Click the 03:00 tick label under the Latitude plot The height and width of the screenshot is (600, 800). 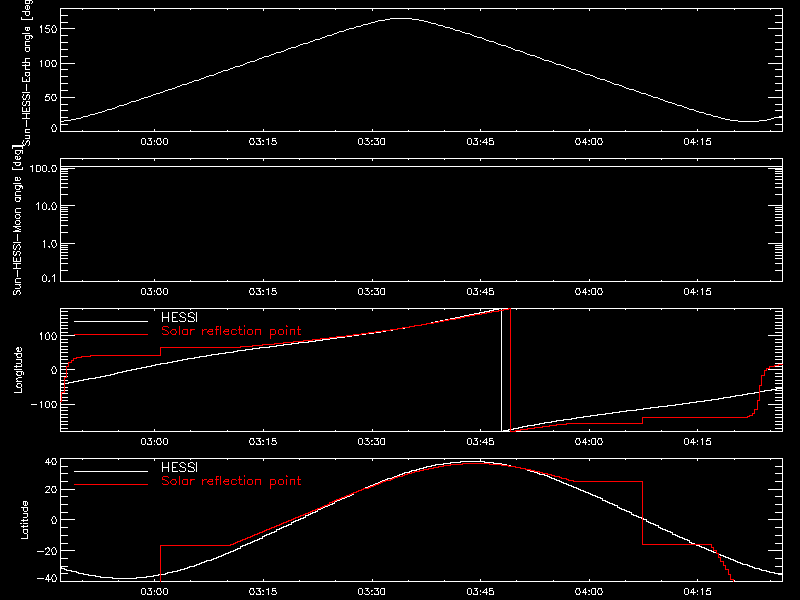tap(154, 592)
